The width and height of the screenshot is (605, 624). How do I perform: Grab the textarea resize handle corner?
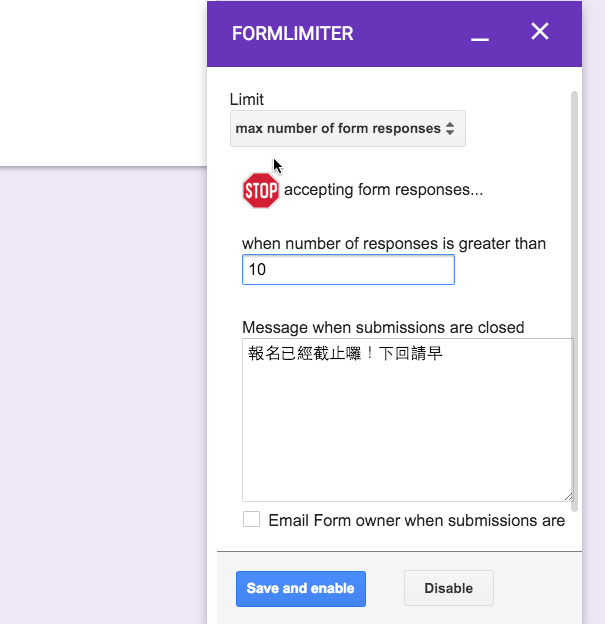click(x=568, y=497)
